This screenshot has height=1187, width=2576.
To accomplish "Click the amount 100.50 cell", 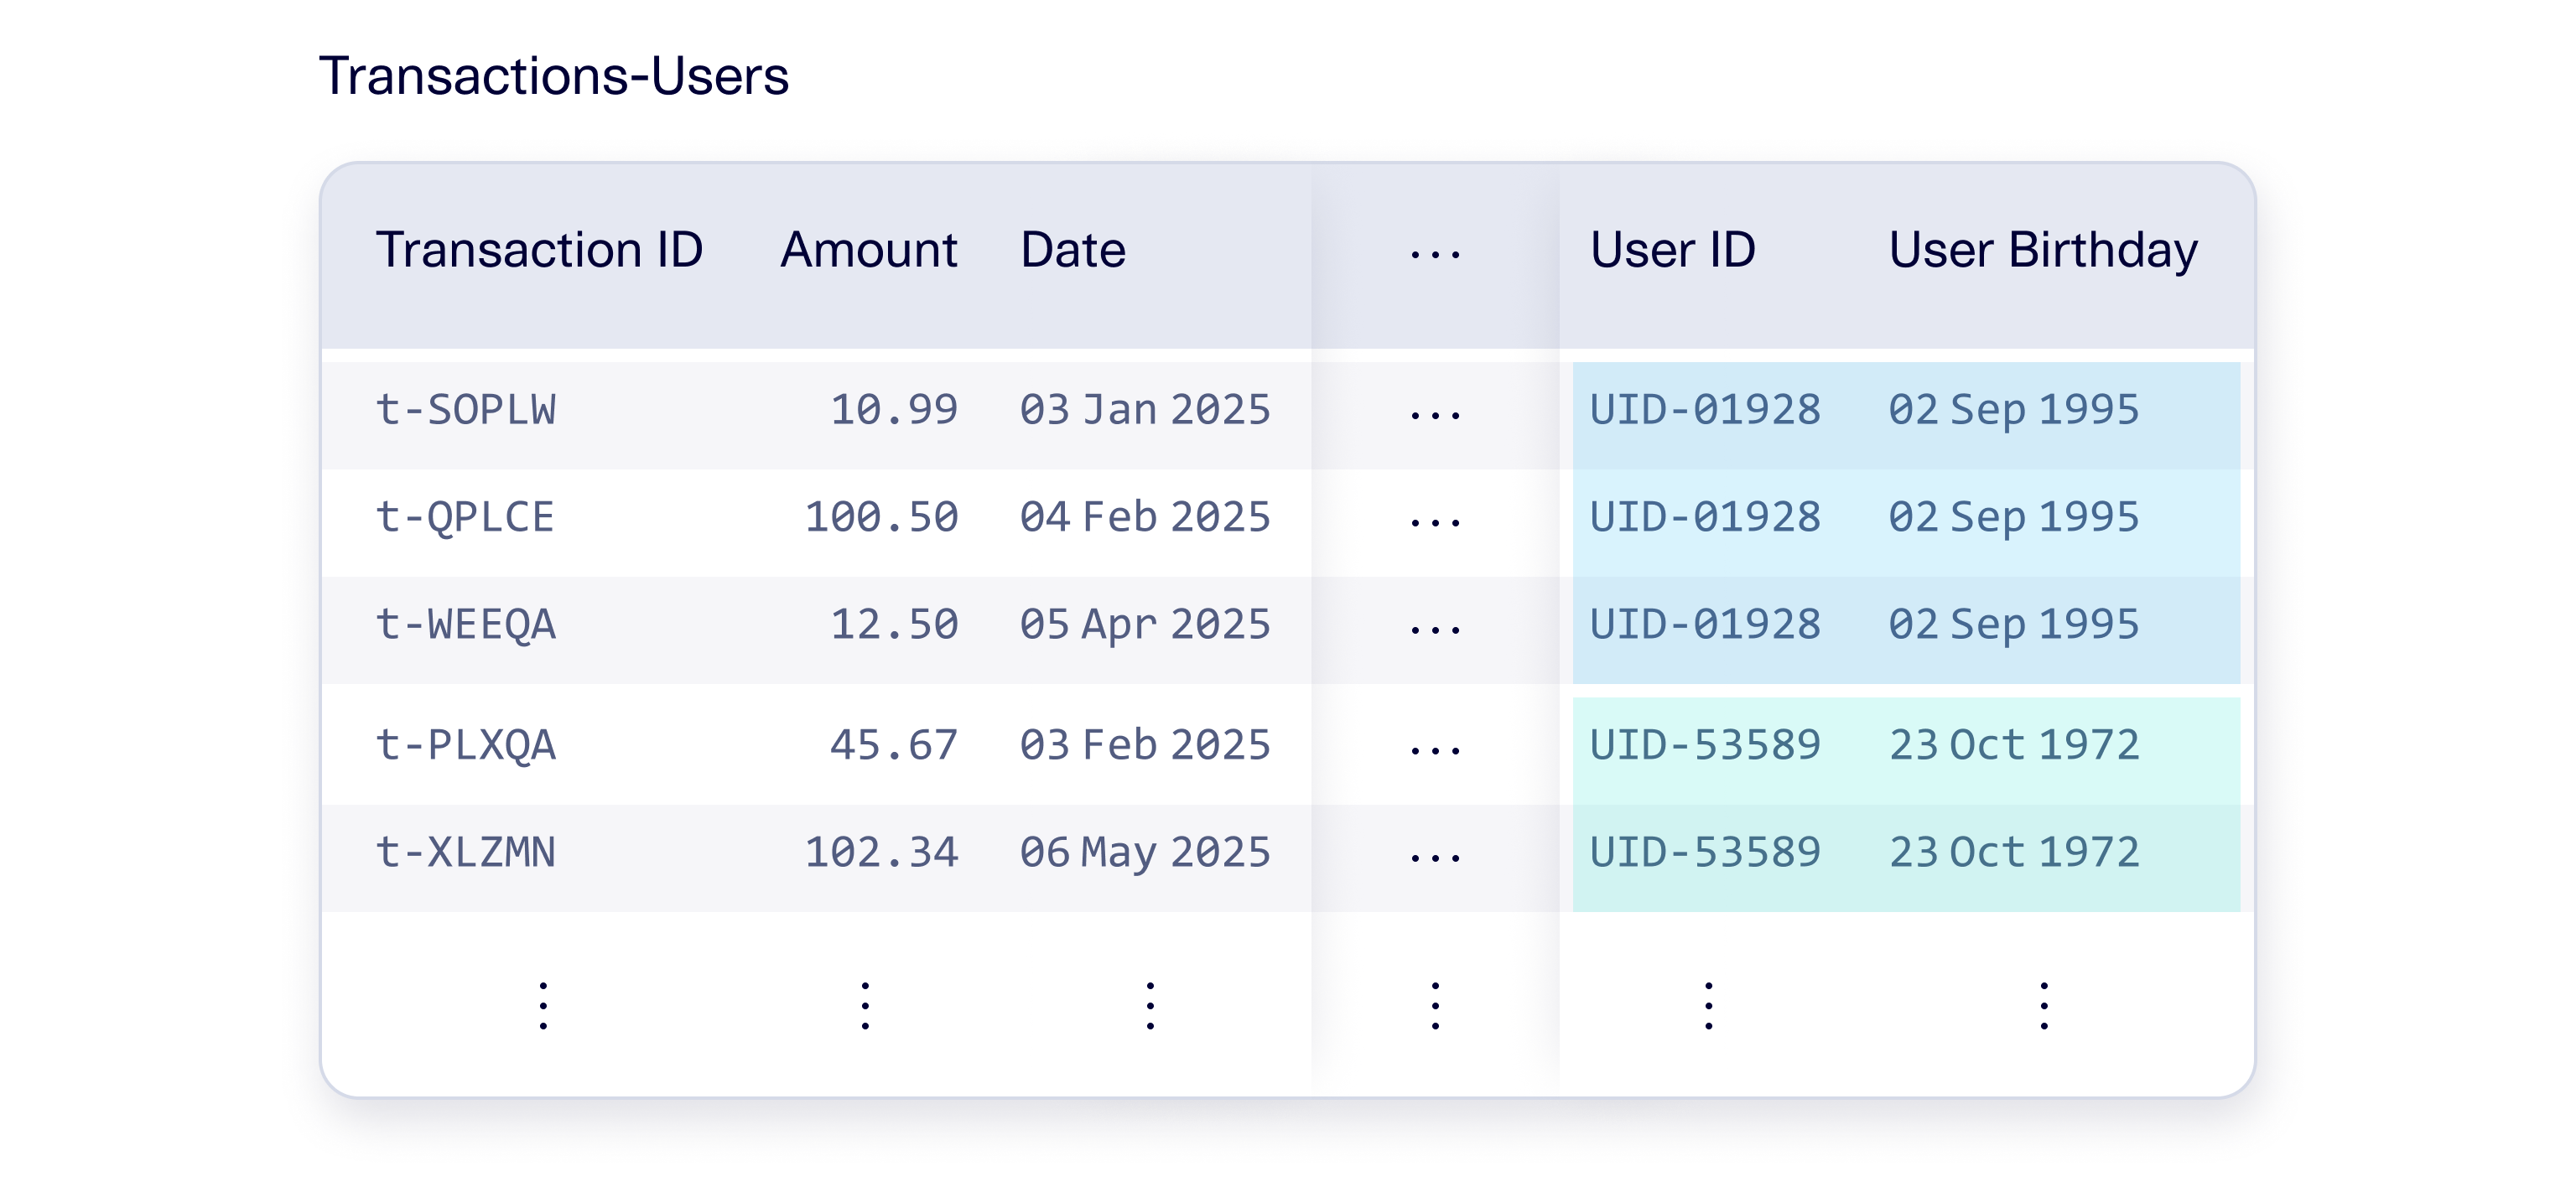I will coord(881,517).
